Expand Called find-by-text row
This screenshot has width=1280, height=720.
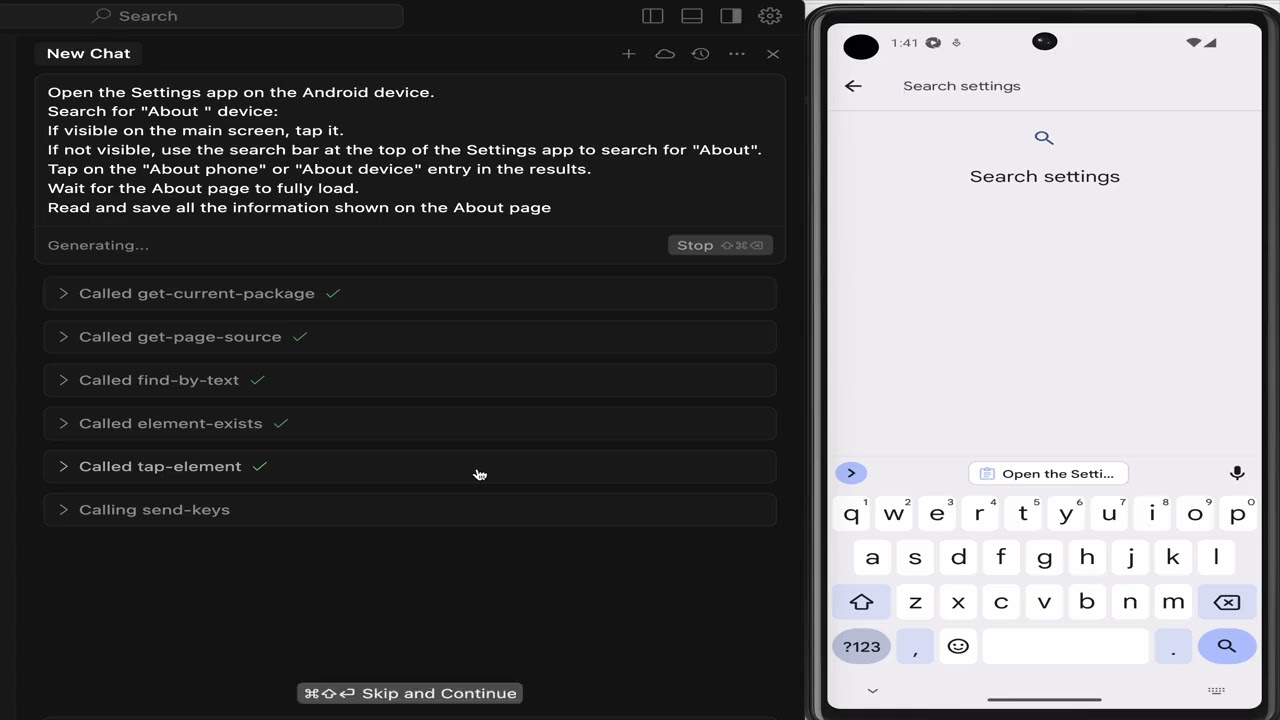coord(410,380)
